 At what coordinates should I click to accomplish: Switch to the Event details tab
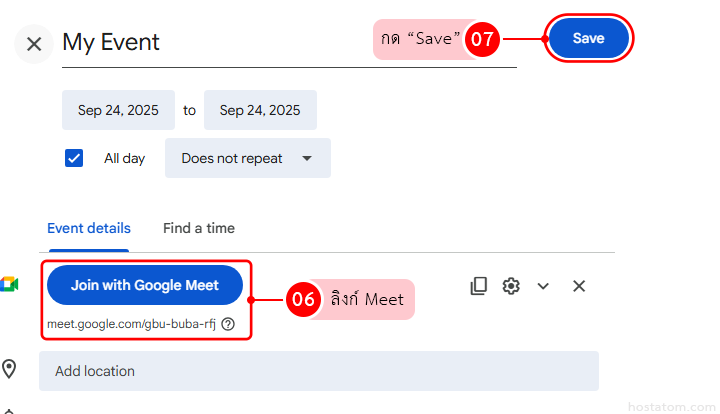coord(89,228)
